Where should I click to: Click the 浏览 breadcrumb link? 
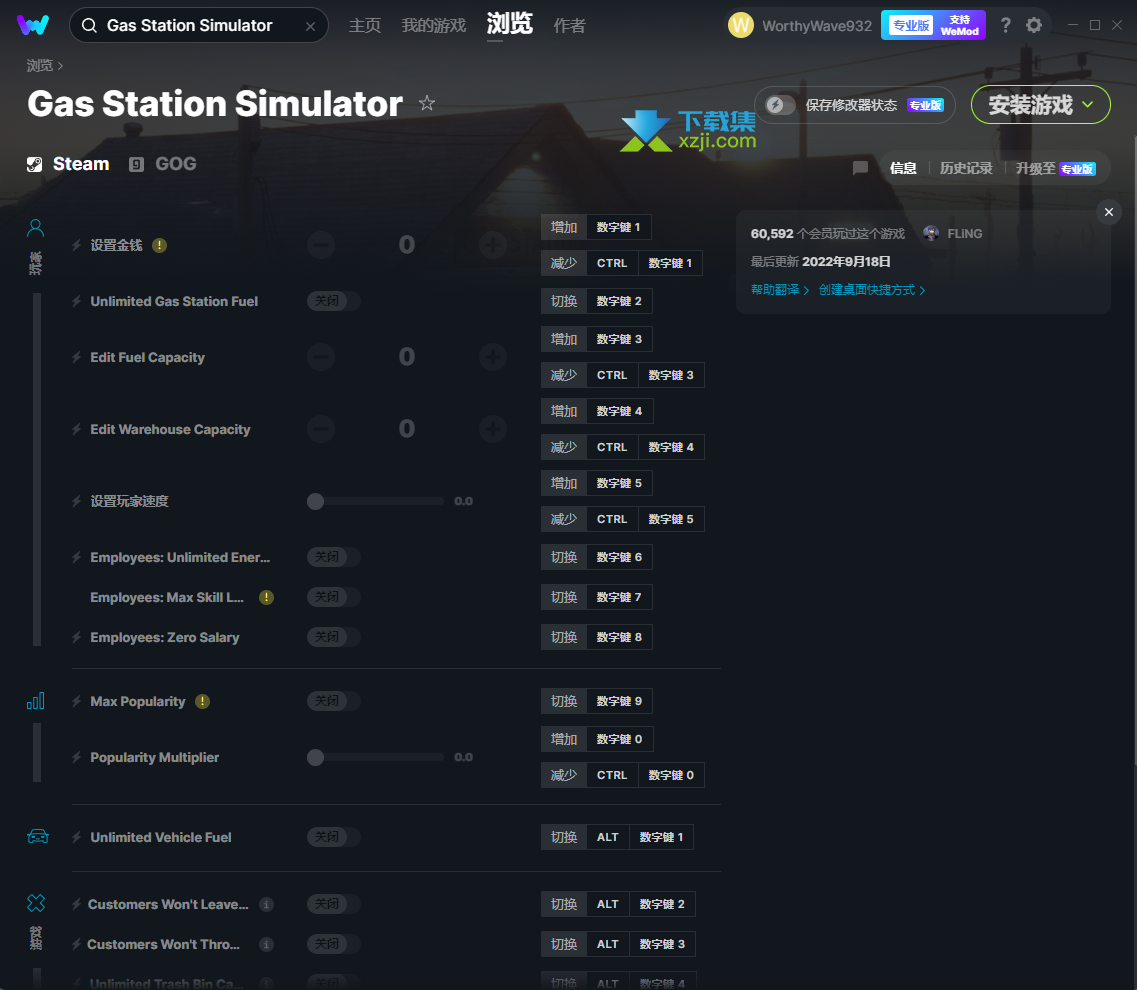tap(40, 66)
